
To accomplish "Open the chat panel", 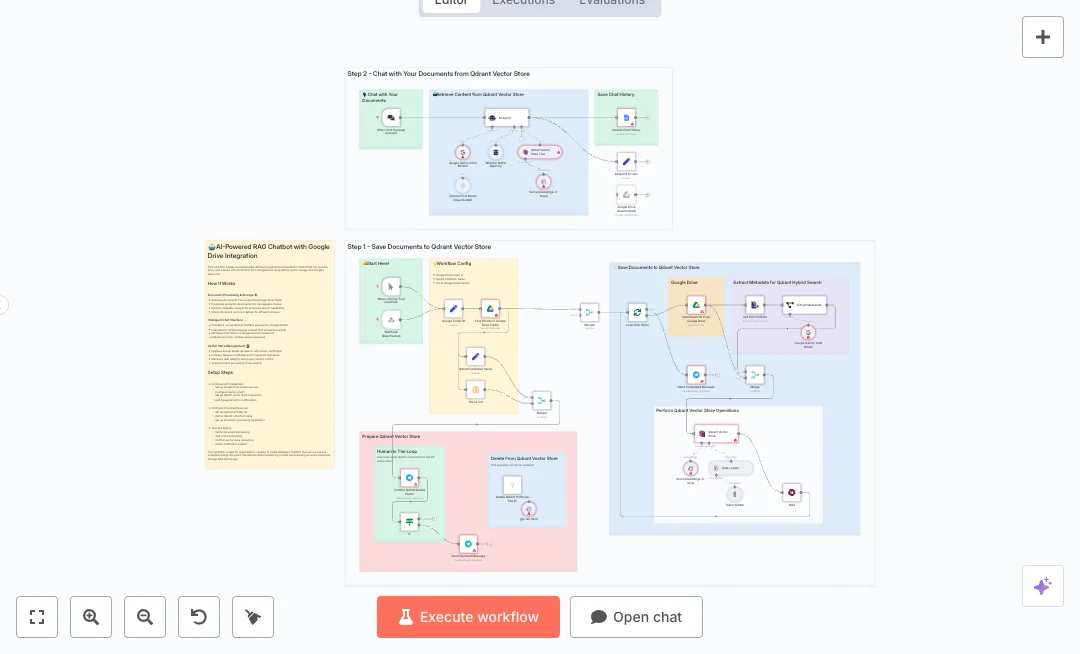I will [636, 617].
